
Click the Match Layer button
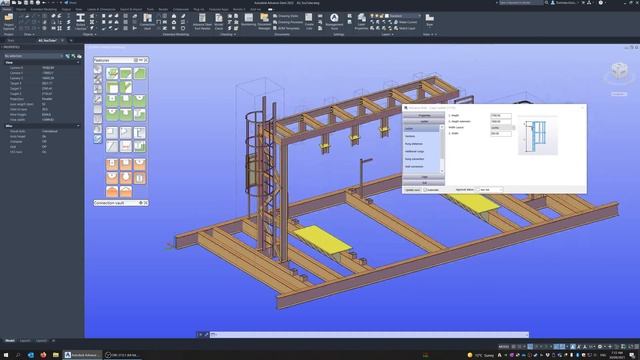[x=404, y=28]
